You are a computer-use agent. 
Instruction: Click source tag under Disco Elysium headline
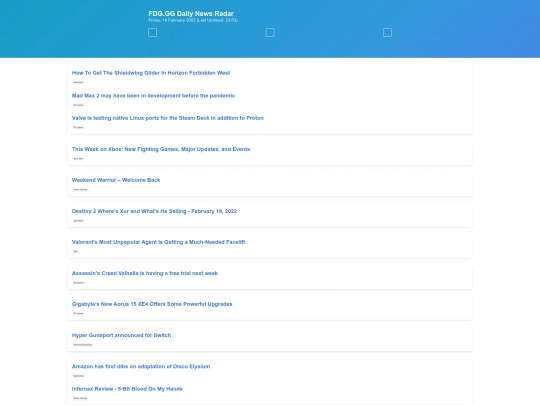point(79,376)
